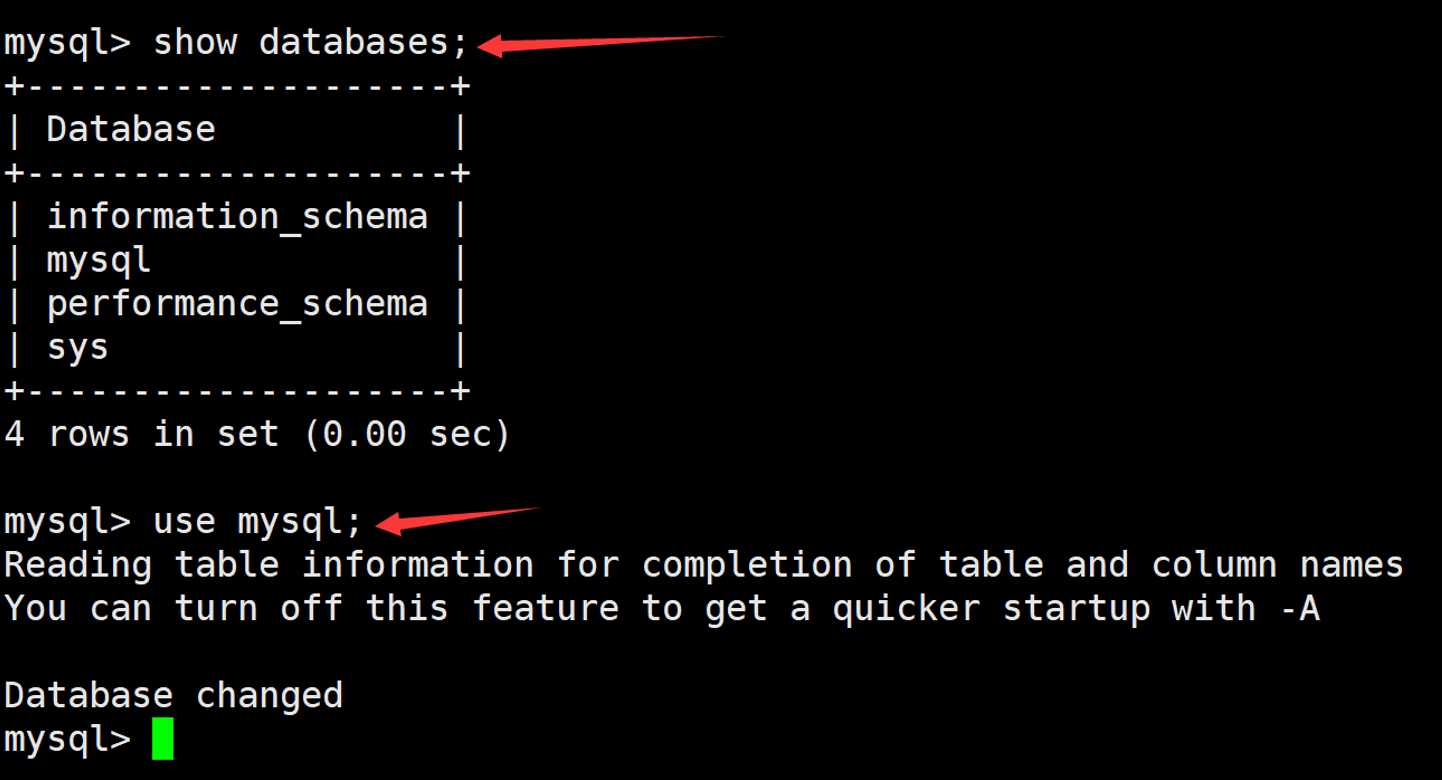Click the Database column header

pos(130,130)
